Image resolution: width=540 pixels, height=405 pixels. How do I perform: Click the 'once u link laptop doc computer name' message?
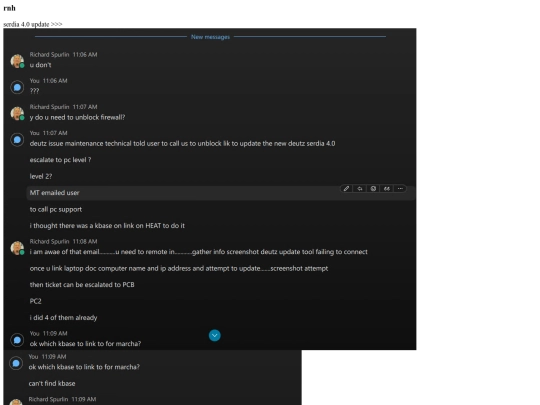pos(179,268)
